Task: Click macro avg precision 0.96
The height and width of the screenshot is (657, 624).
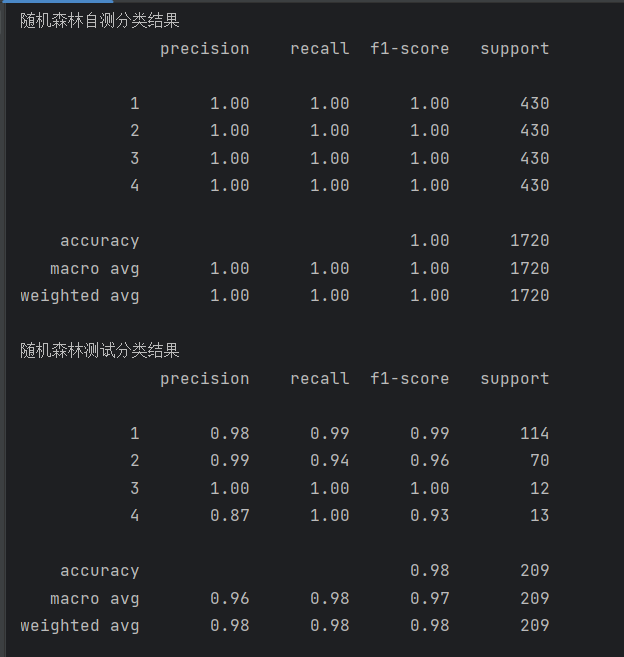Action: (230, 599)
